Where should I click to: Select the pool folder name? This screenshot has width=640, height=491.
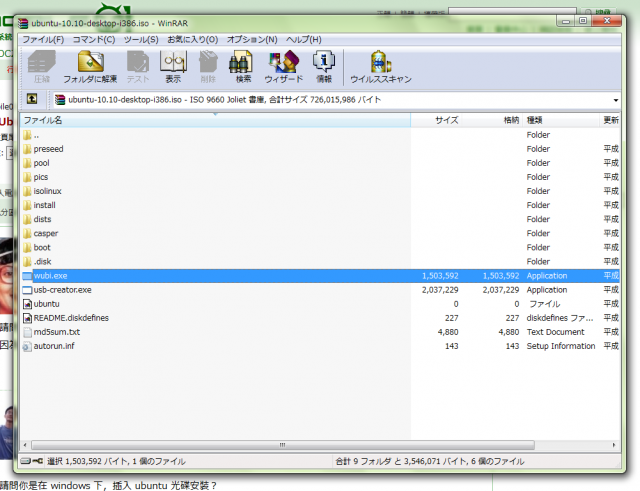click(41, 163)
